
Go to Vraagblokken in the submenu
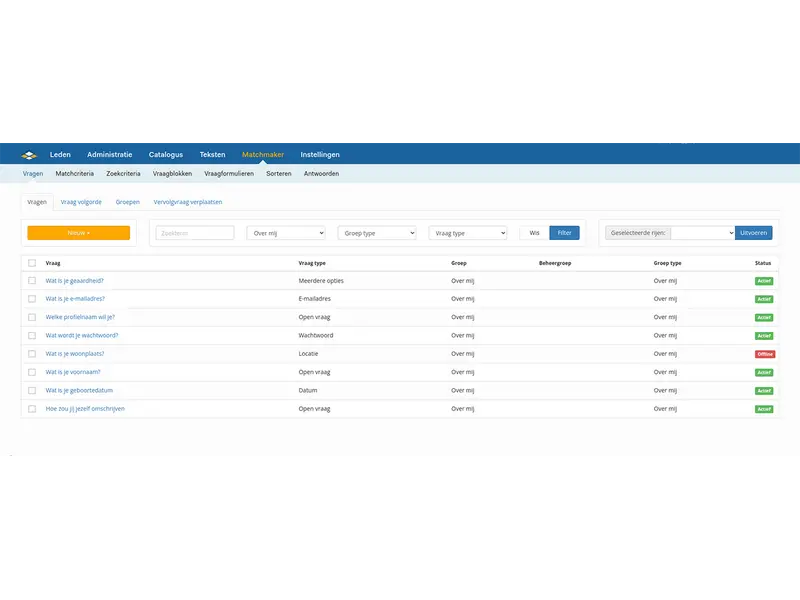coord(172,174)
